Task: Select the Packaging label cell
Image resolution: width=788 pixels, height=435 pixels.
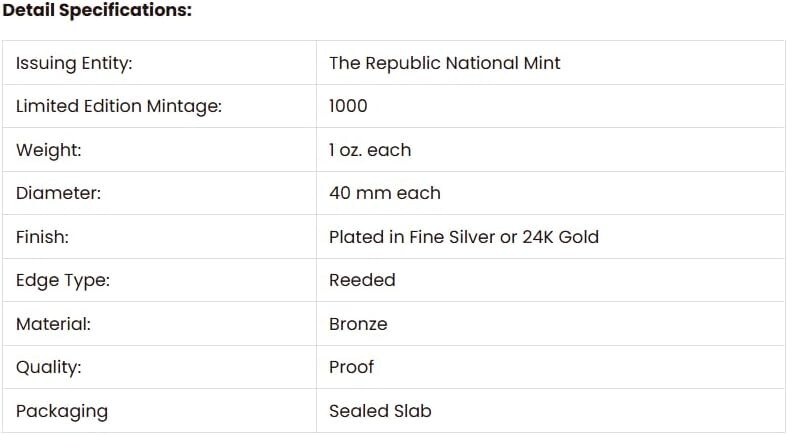Action: [x=159, y=410]
